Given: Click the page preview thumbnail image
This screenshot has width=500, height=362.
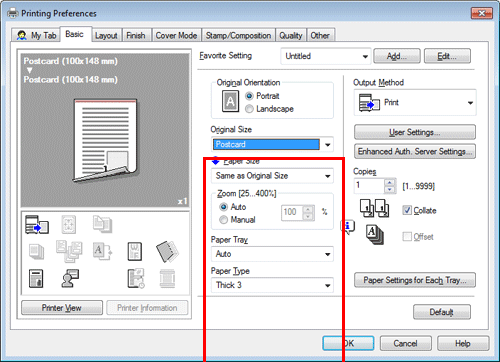Looking at the screenshot, I should (x=105, y=141).
